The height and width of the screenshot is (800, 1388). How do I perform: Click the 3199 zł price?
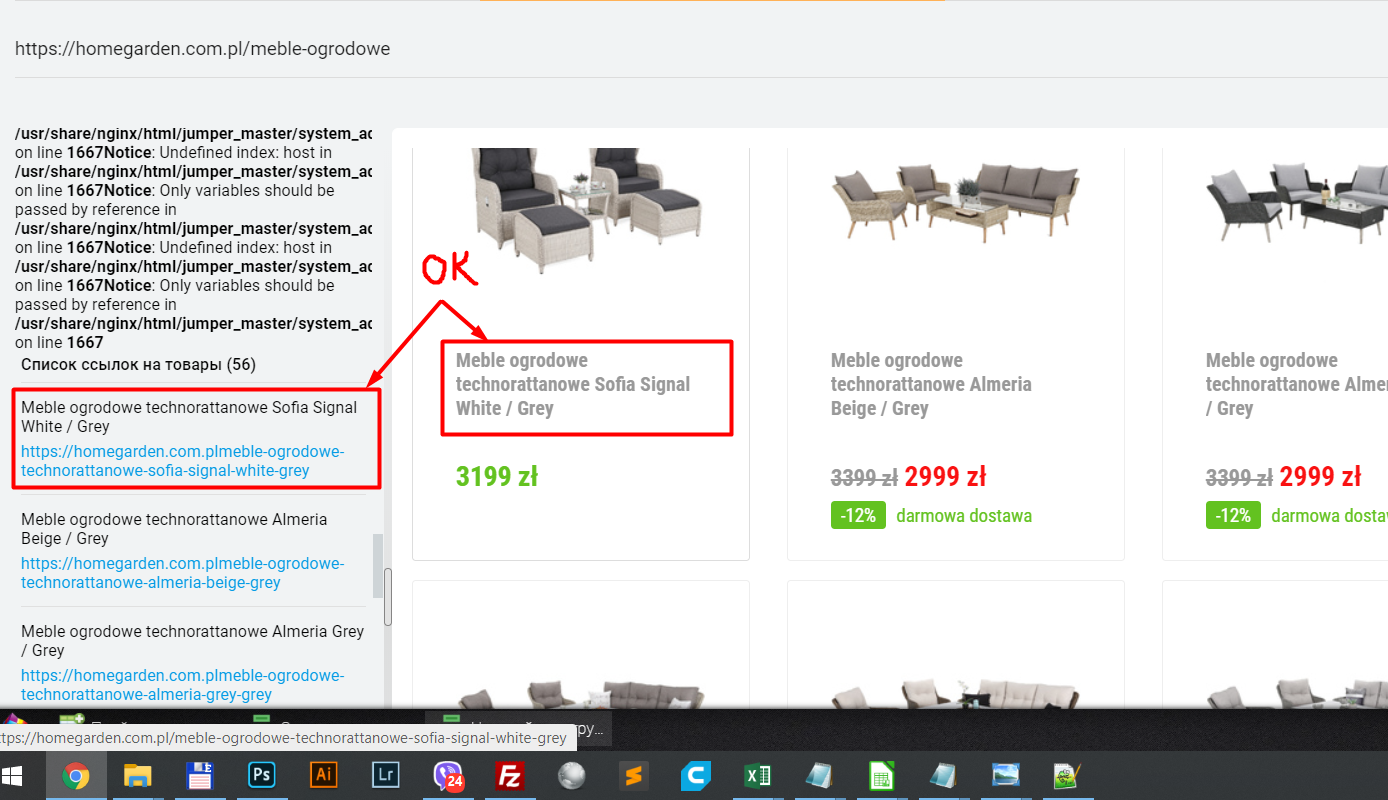497,476
